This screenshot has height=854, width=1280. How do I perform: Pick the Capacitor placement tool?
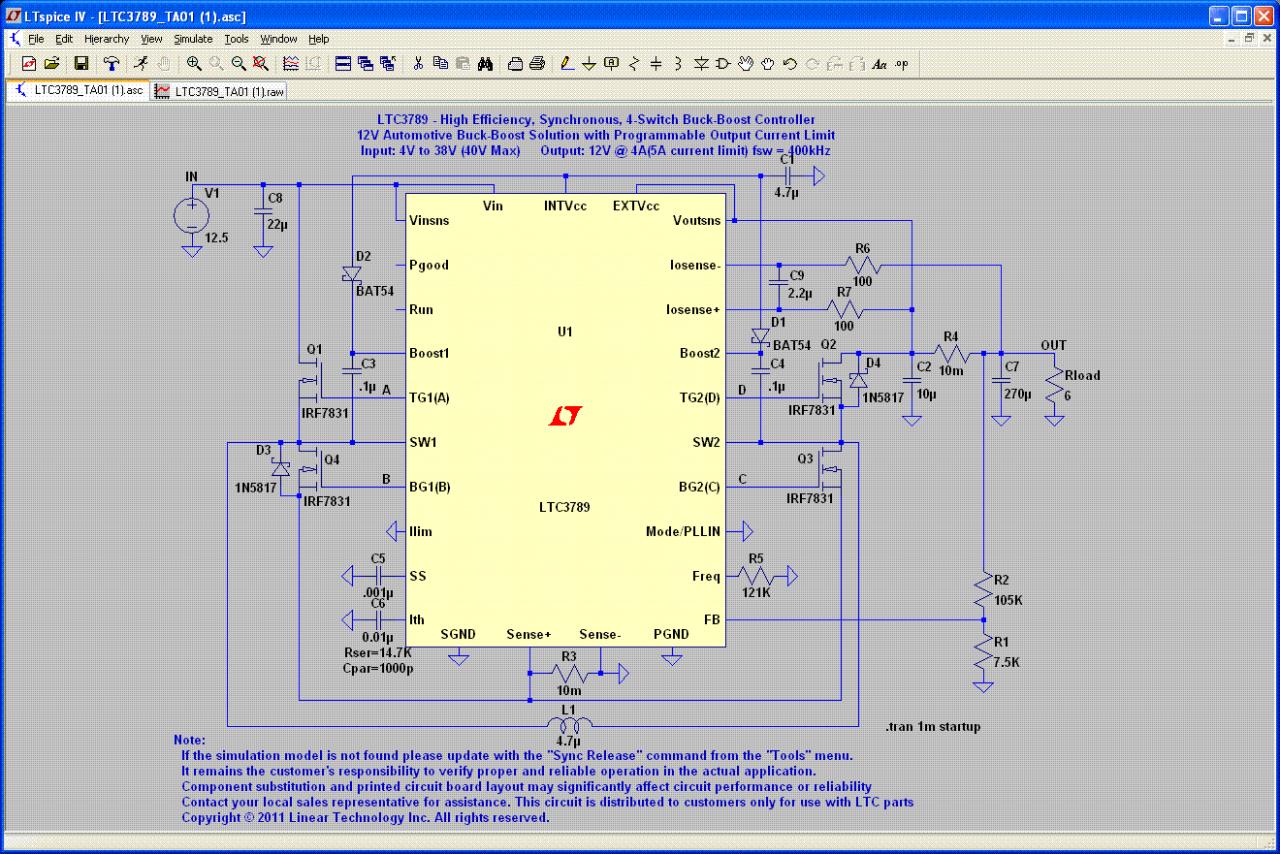pos(656,64)
